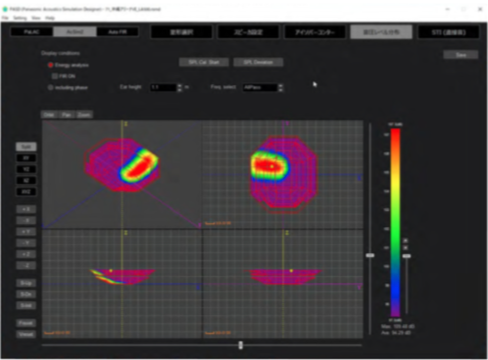Screen dimensions: 488x360
Task: Select the including phase radio option
Action: [x=50, y=88]
